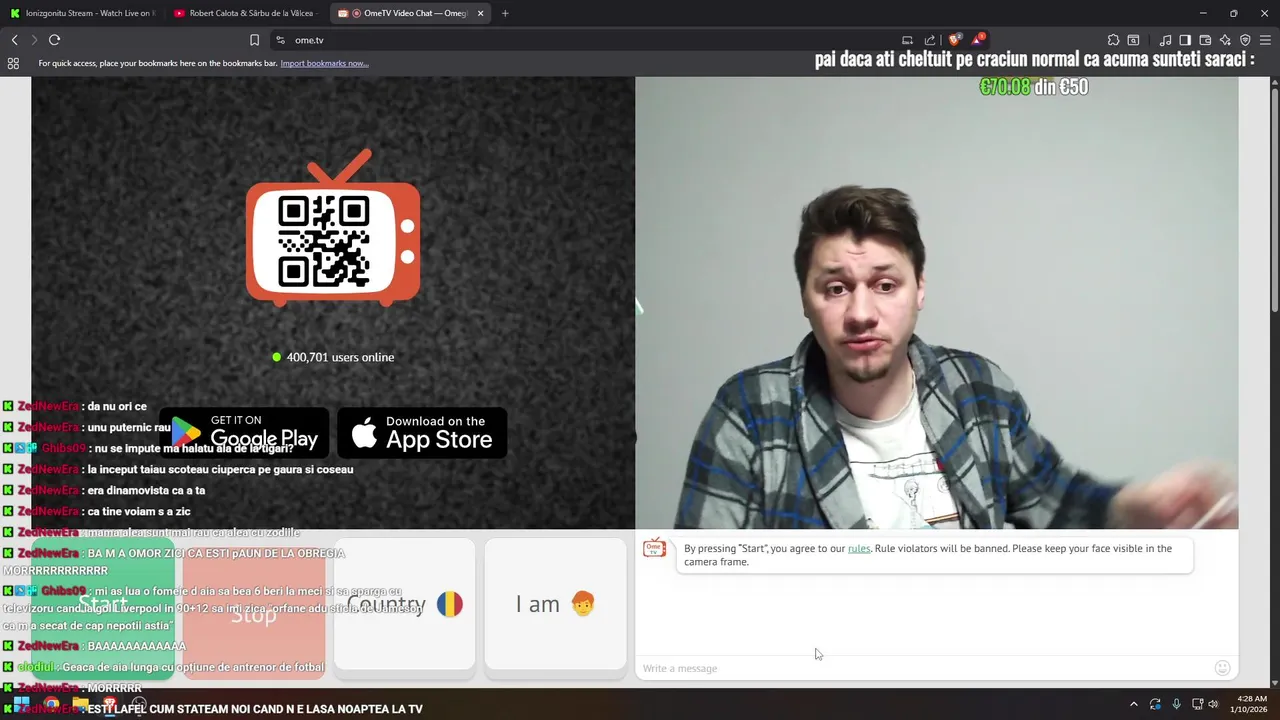Open the tab search icon in the toolbar
Image resolution: width=1280 pixels, height=720 pixels.
tap(1133, 40)
